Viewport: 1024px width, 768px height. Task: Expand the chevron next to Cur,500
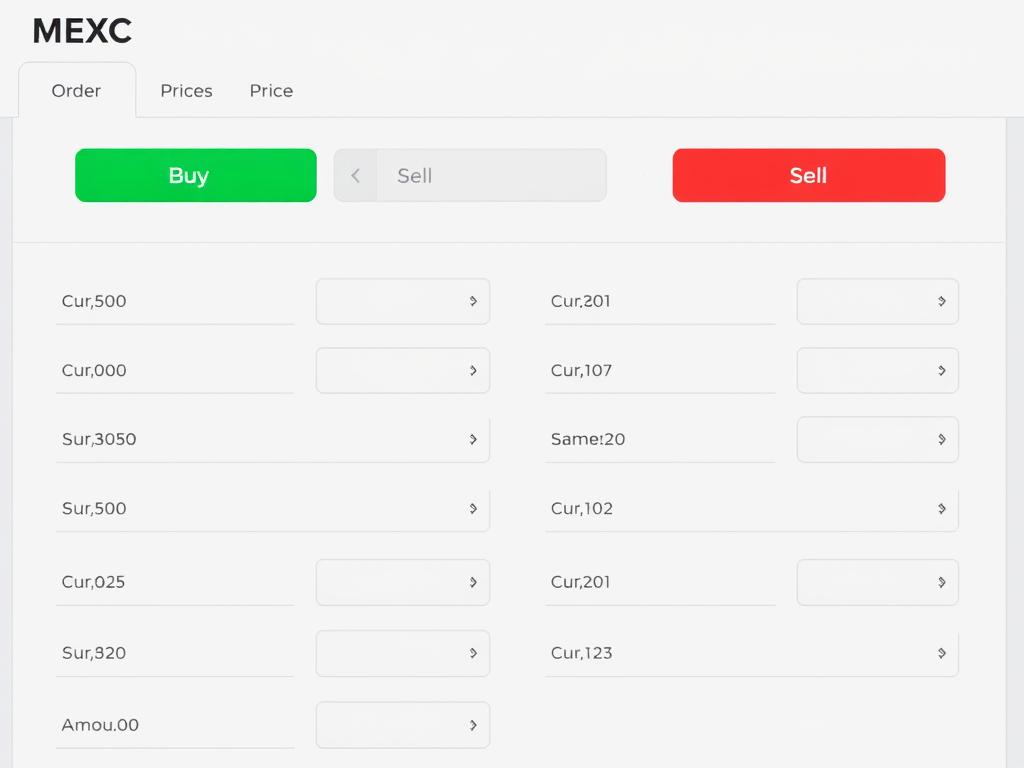[474, 301]
